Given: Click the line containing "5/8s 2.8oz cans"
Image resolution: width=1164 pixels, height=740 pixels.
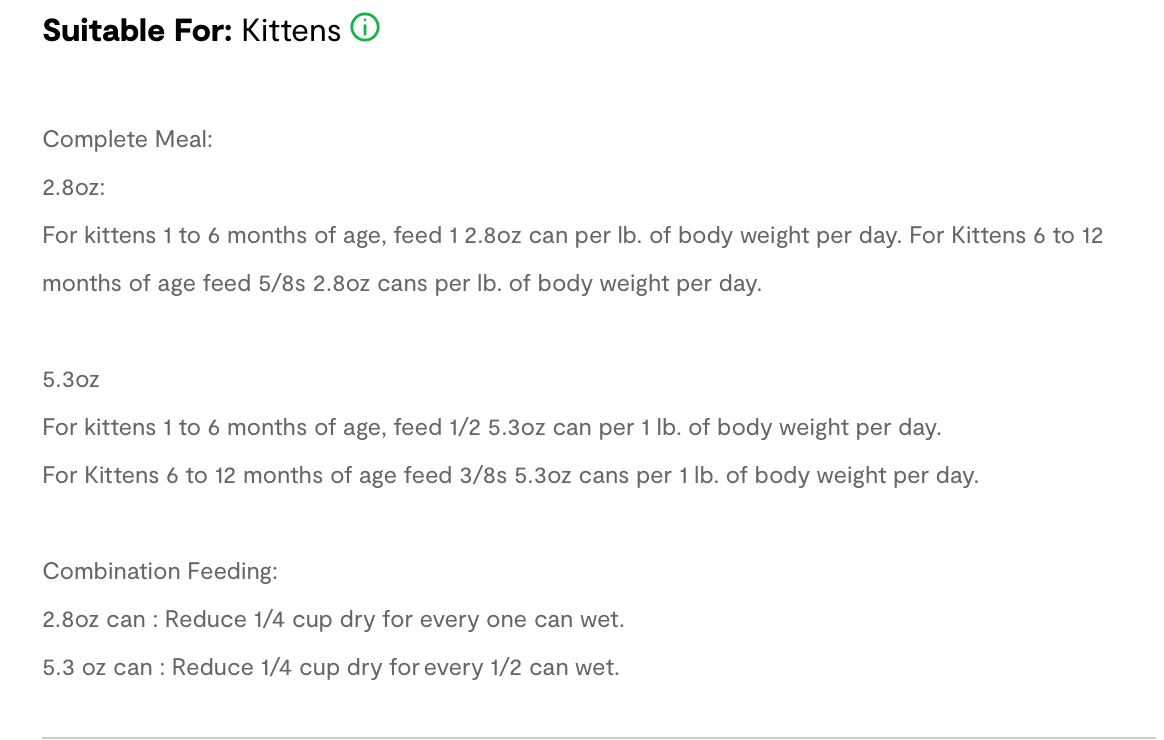Looking at the screenshot, I should coord(401,283).
